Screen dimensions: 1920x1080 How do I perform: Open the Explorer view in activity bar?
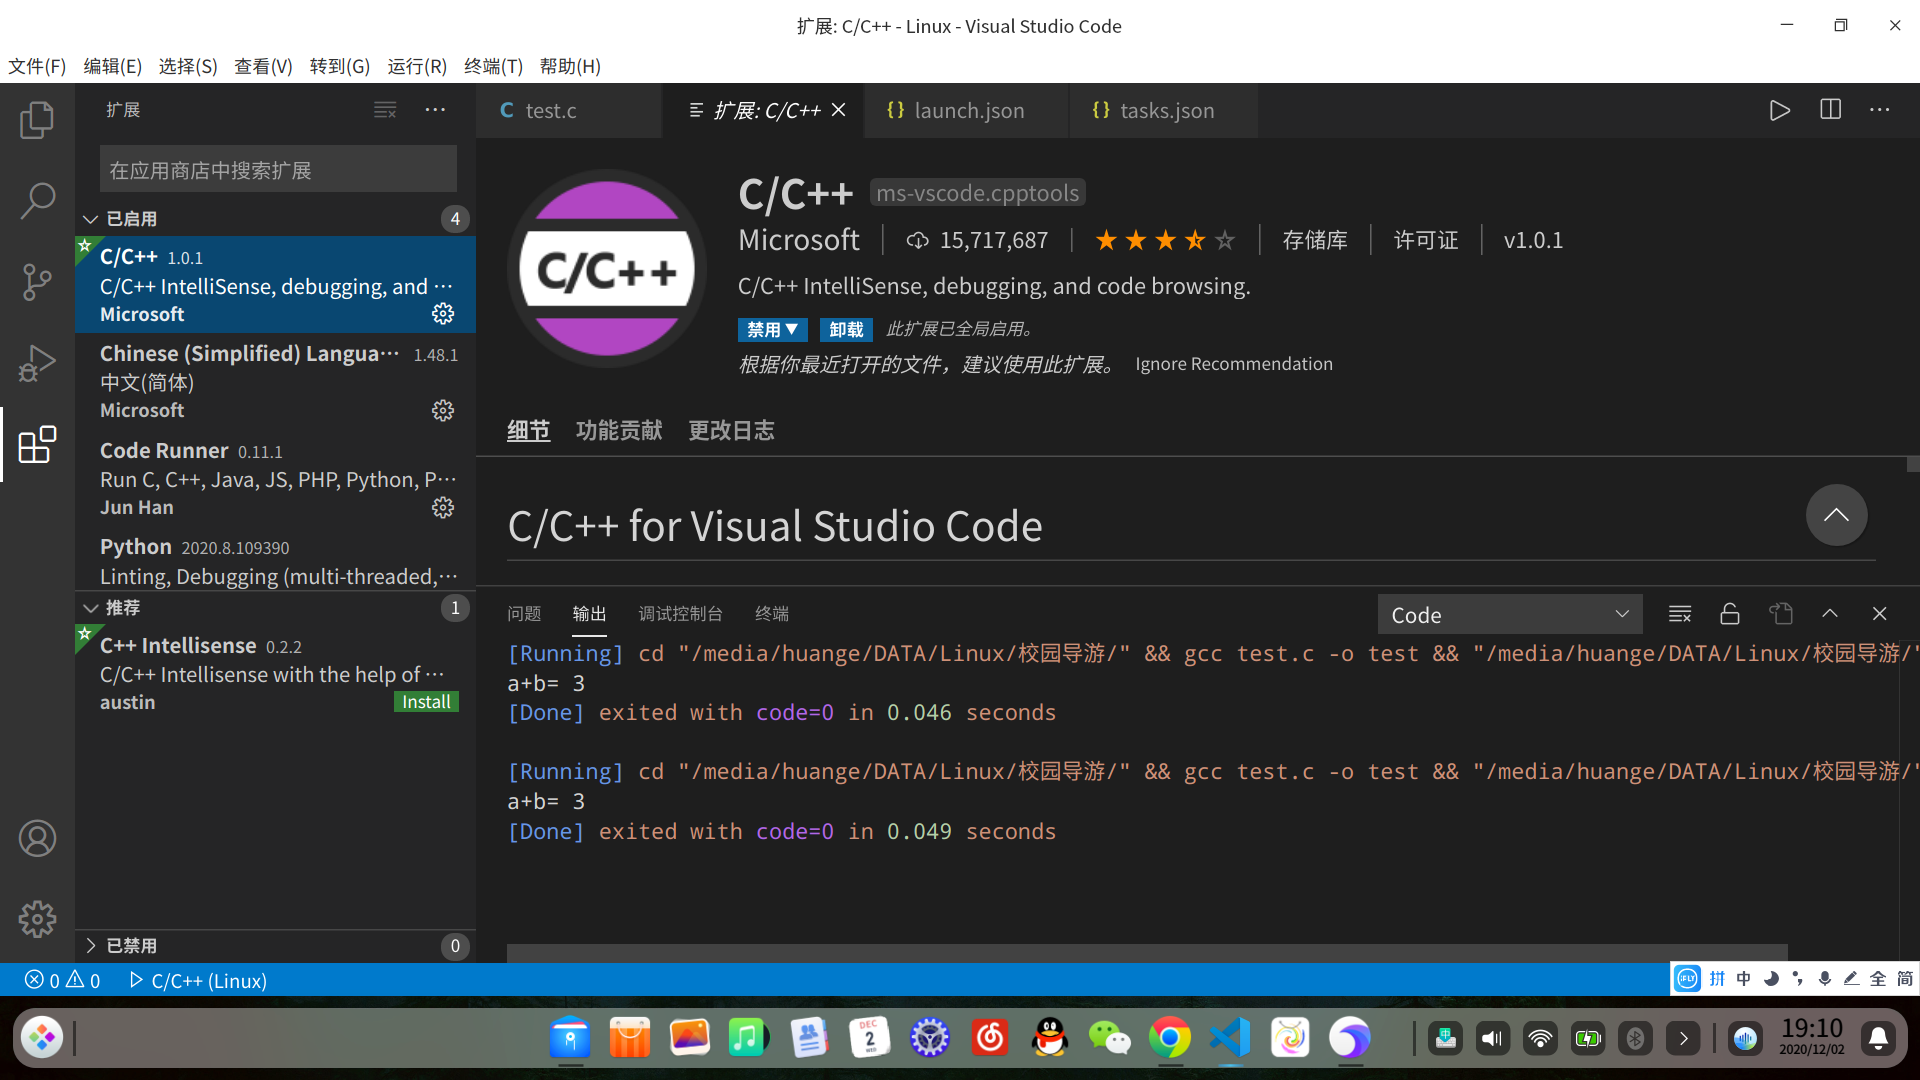point(37,120)
